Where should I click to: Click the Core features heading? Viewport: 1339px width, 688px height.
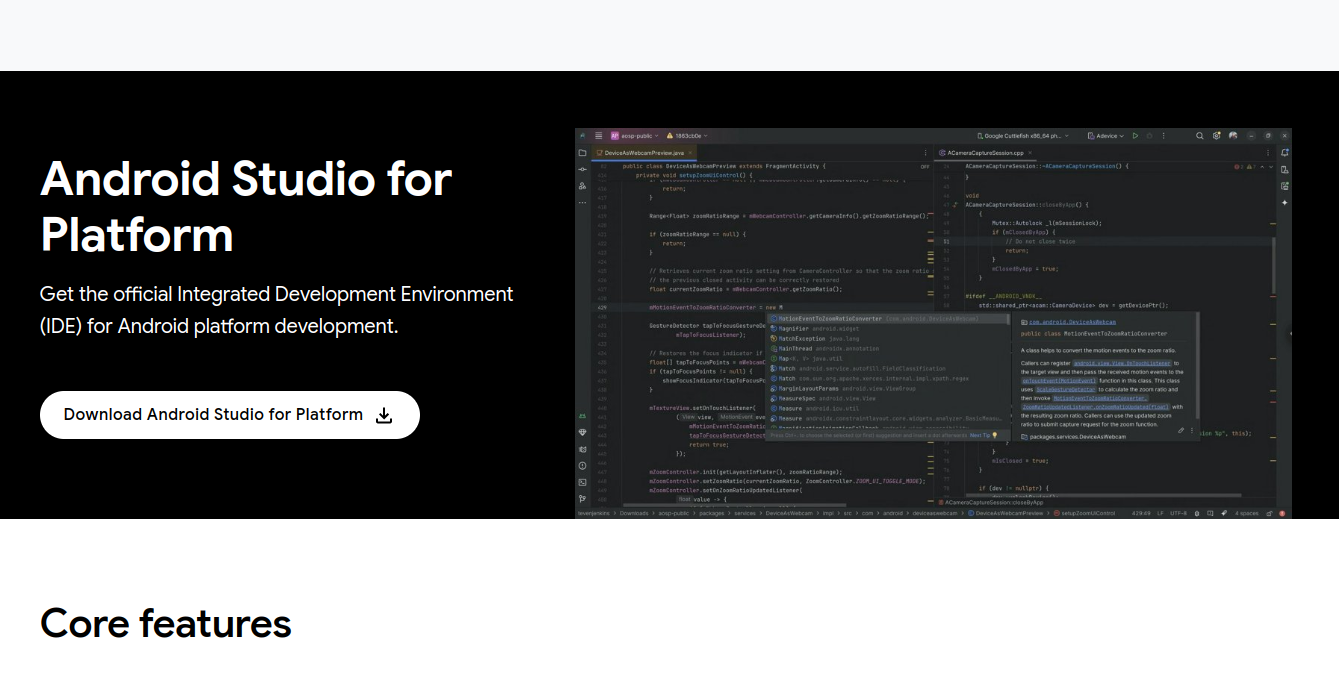click(166, 623)
